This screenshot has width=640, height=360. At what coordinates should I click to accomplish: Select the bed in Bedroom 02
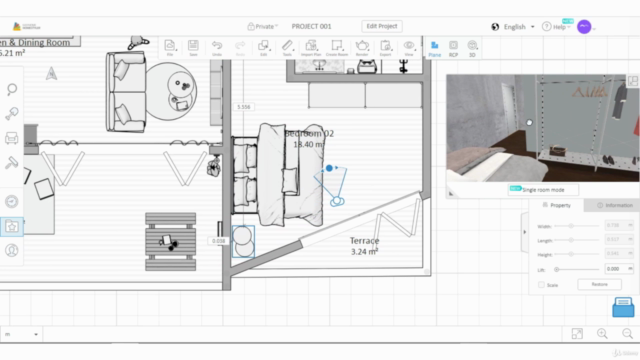[x=279, y=175]
